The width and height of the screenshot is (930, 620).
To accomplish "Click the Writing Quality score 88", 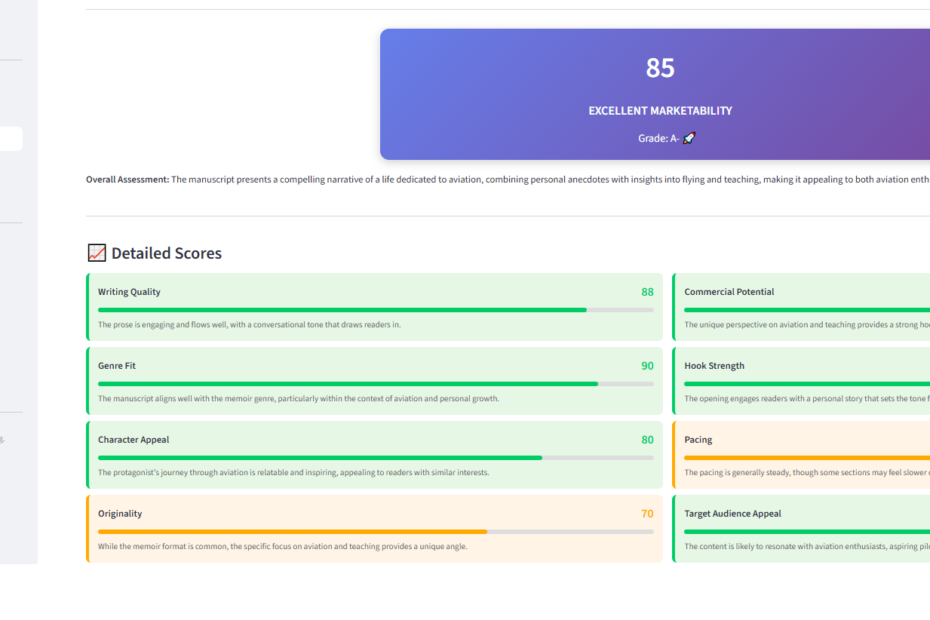I will [x=647, y=292].
